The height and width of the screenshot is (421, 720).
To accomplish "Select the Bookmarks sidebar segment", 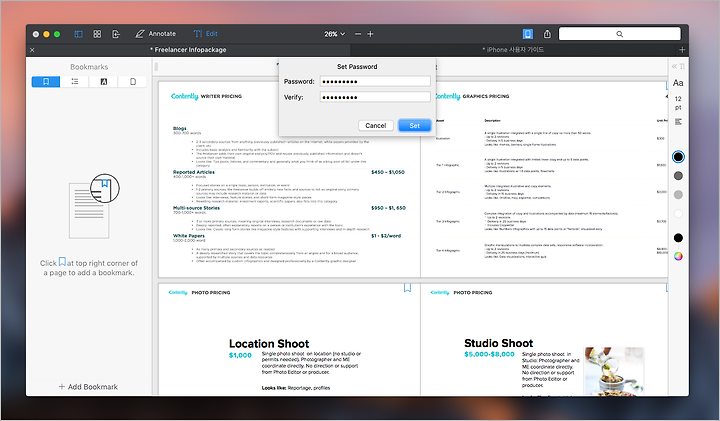I will click(x=46, y=82).
